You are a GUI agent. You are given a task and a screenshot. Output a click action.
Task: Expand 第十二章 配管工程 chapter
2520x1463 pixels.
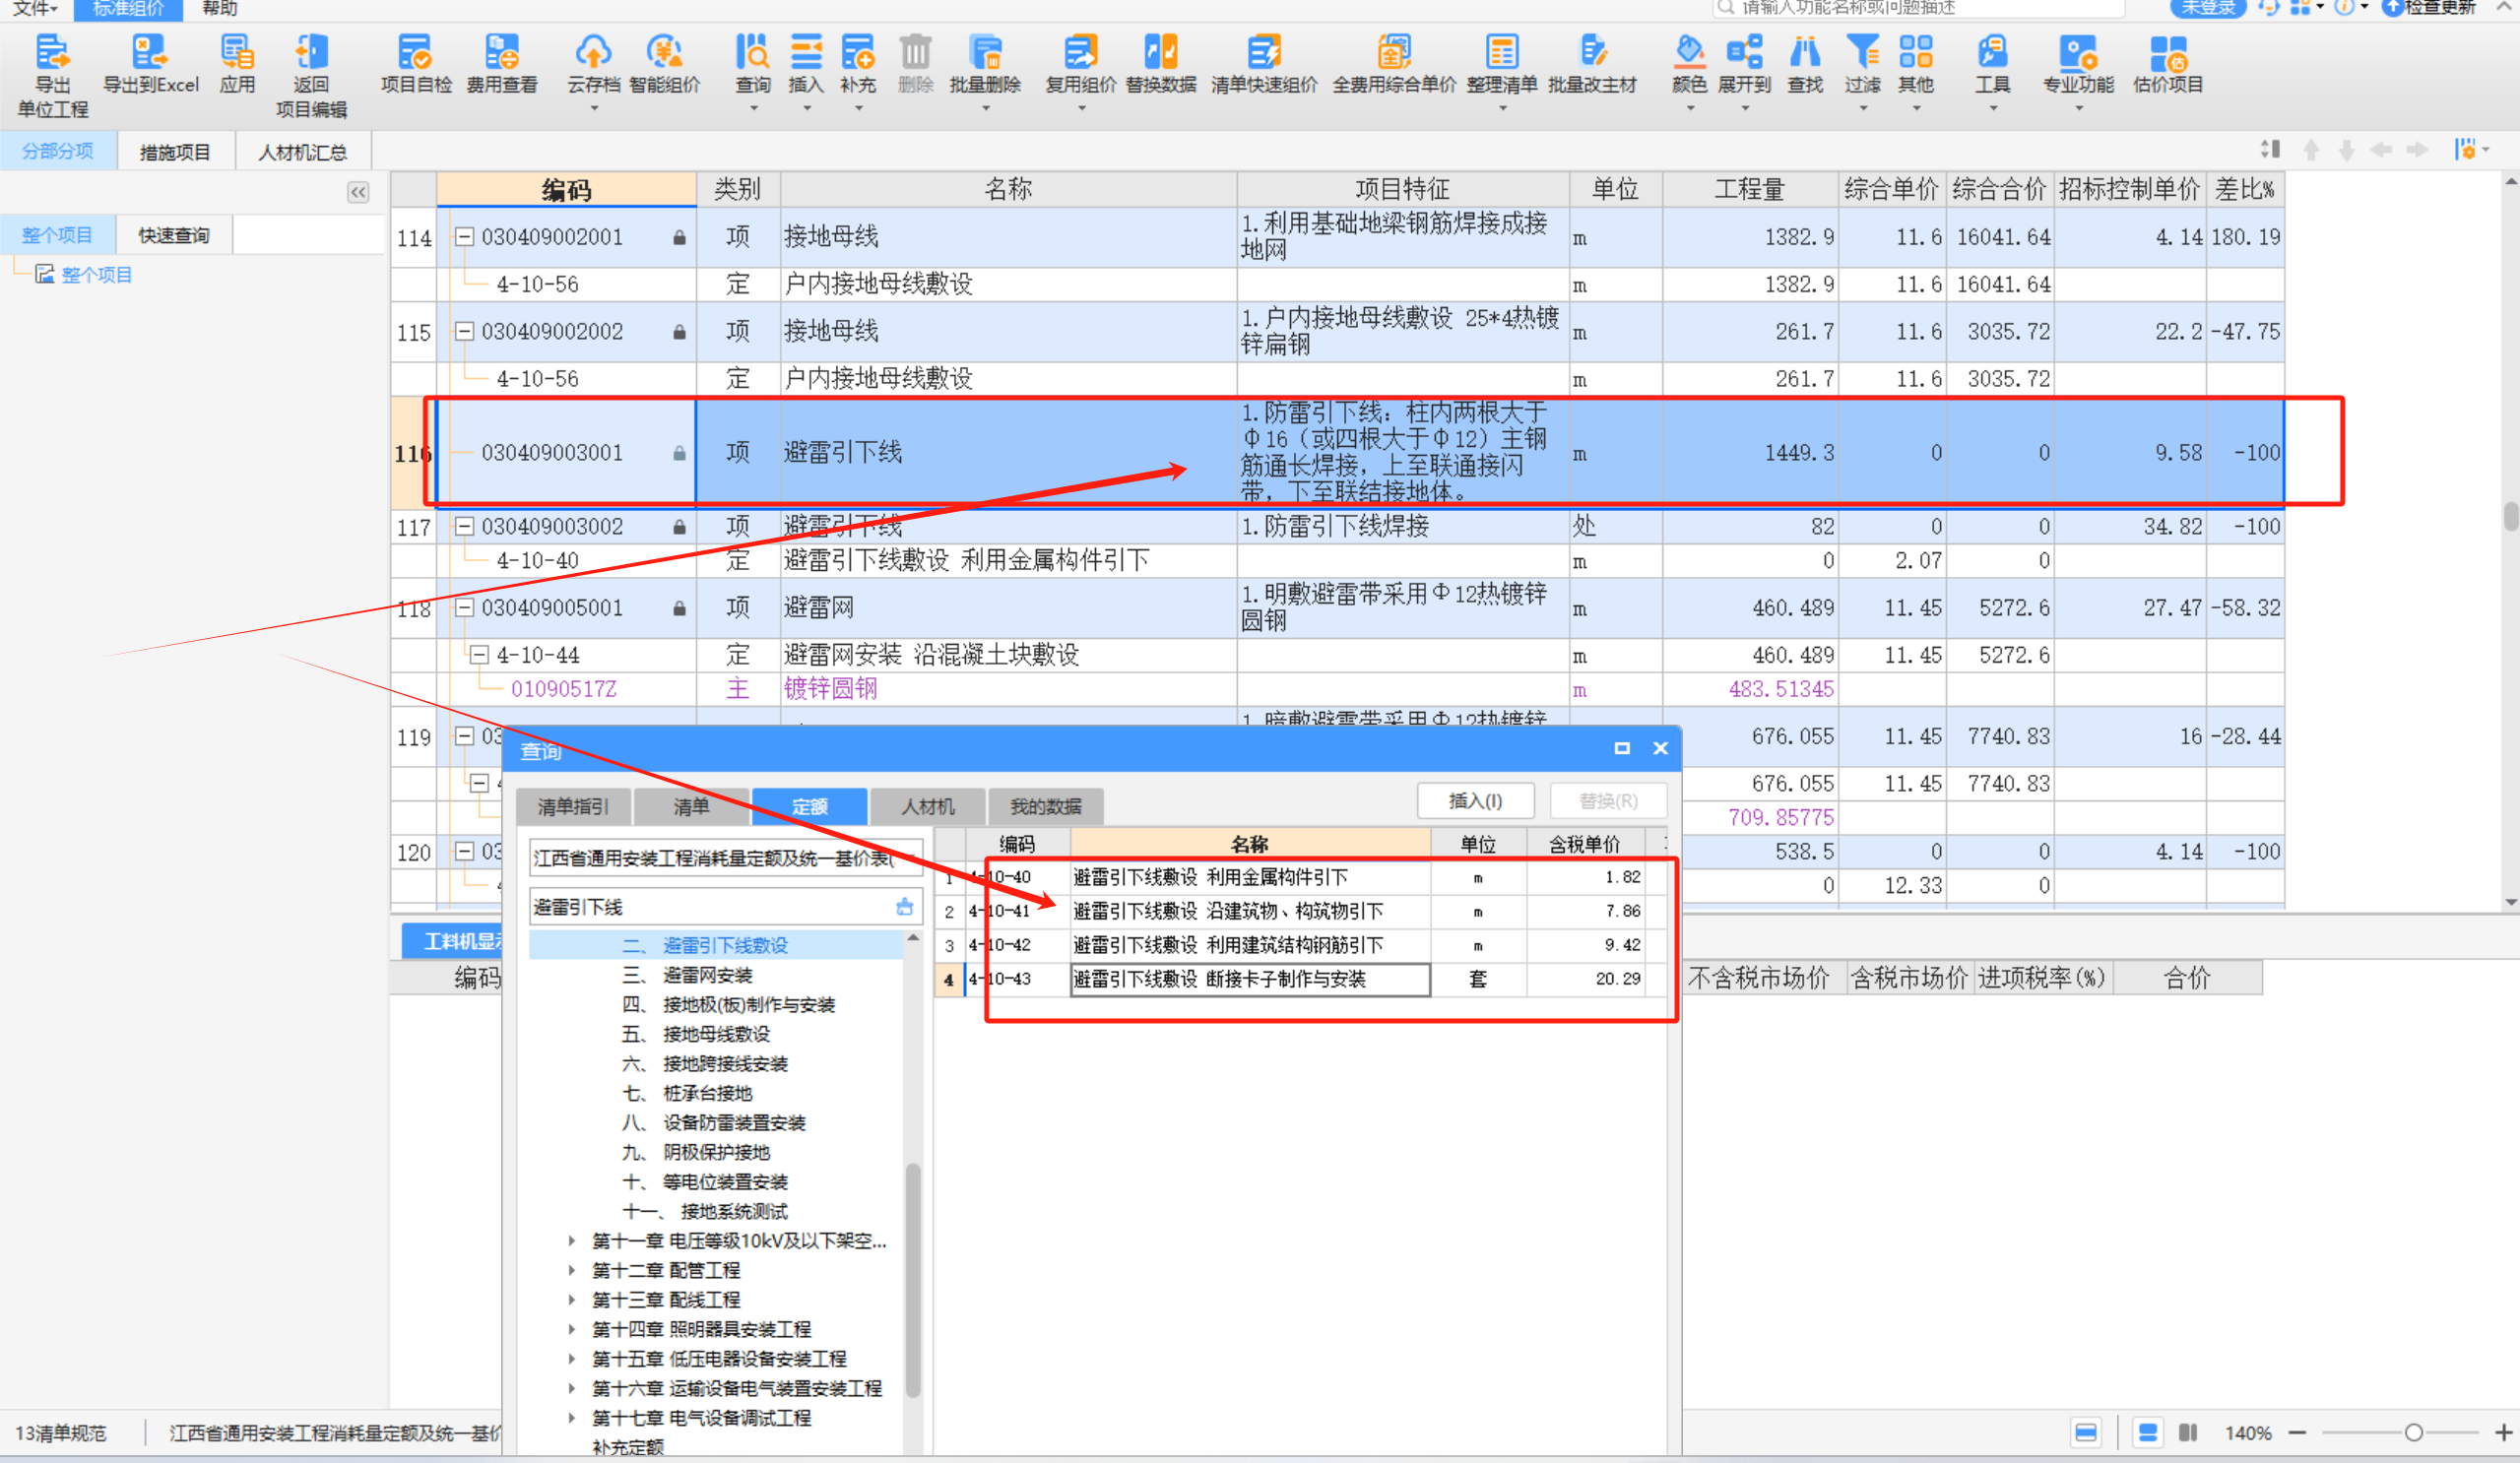pyautogui.click(x=571, y=1270)
